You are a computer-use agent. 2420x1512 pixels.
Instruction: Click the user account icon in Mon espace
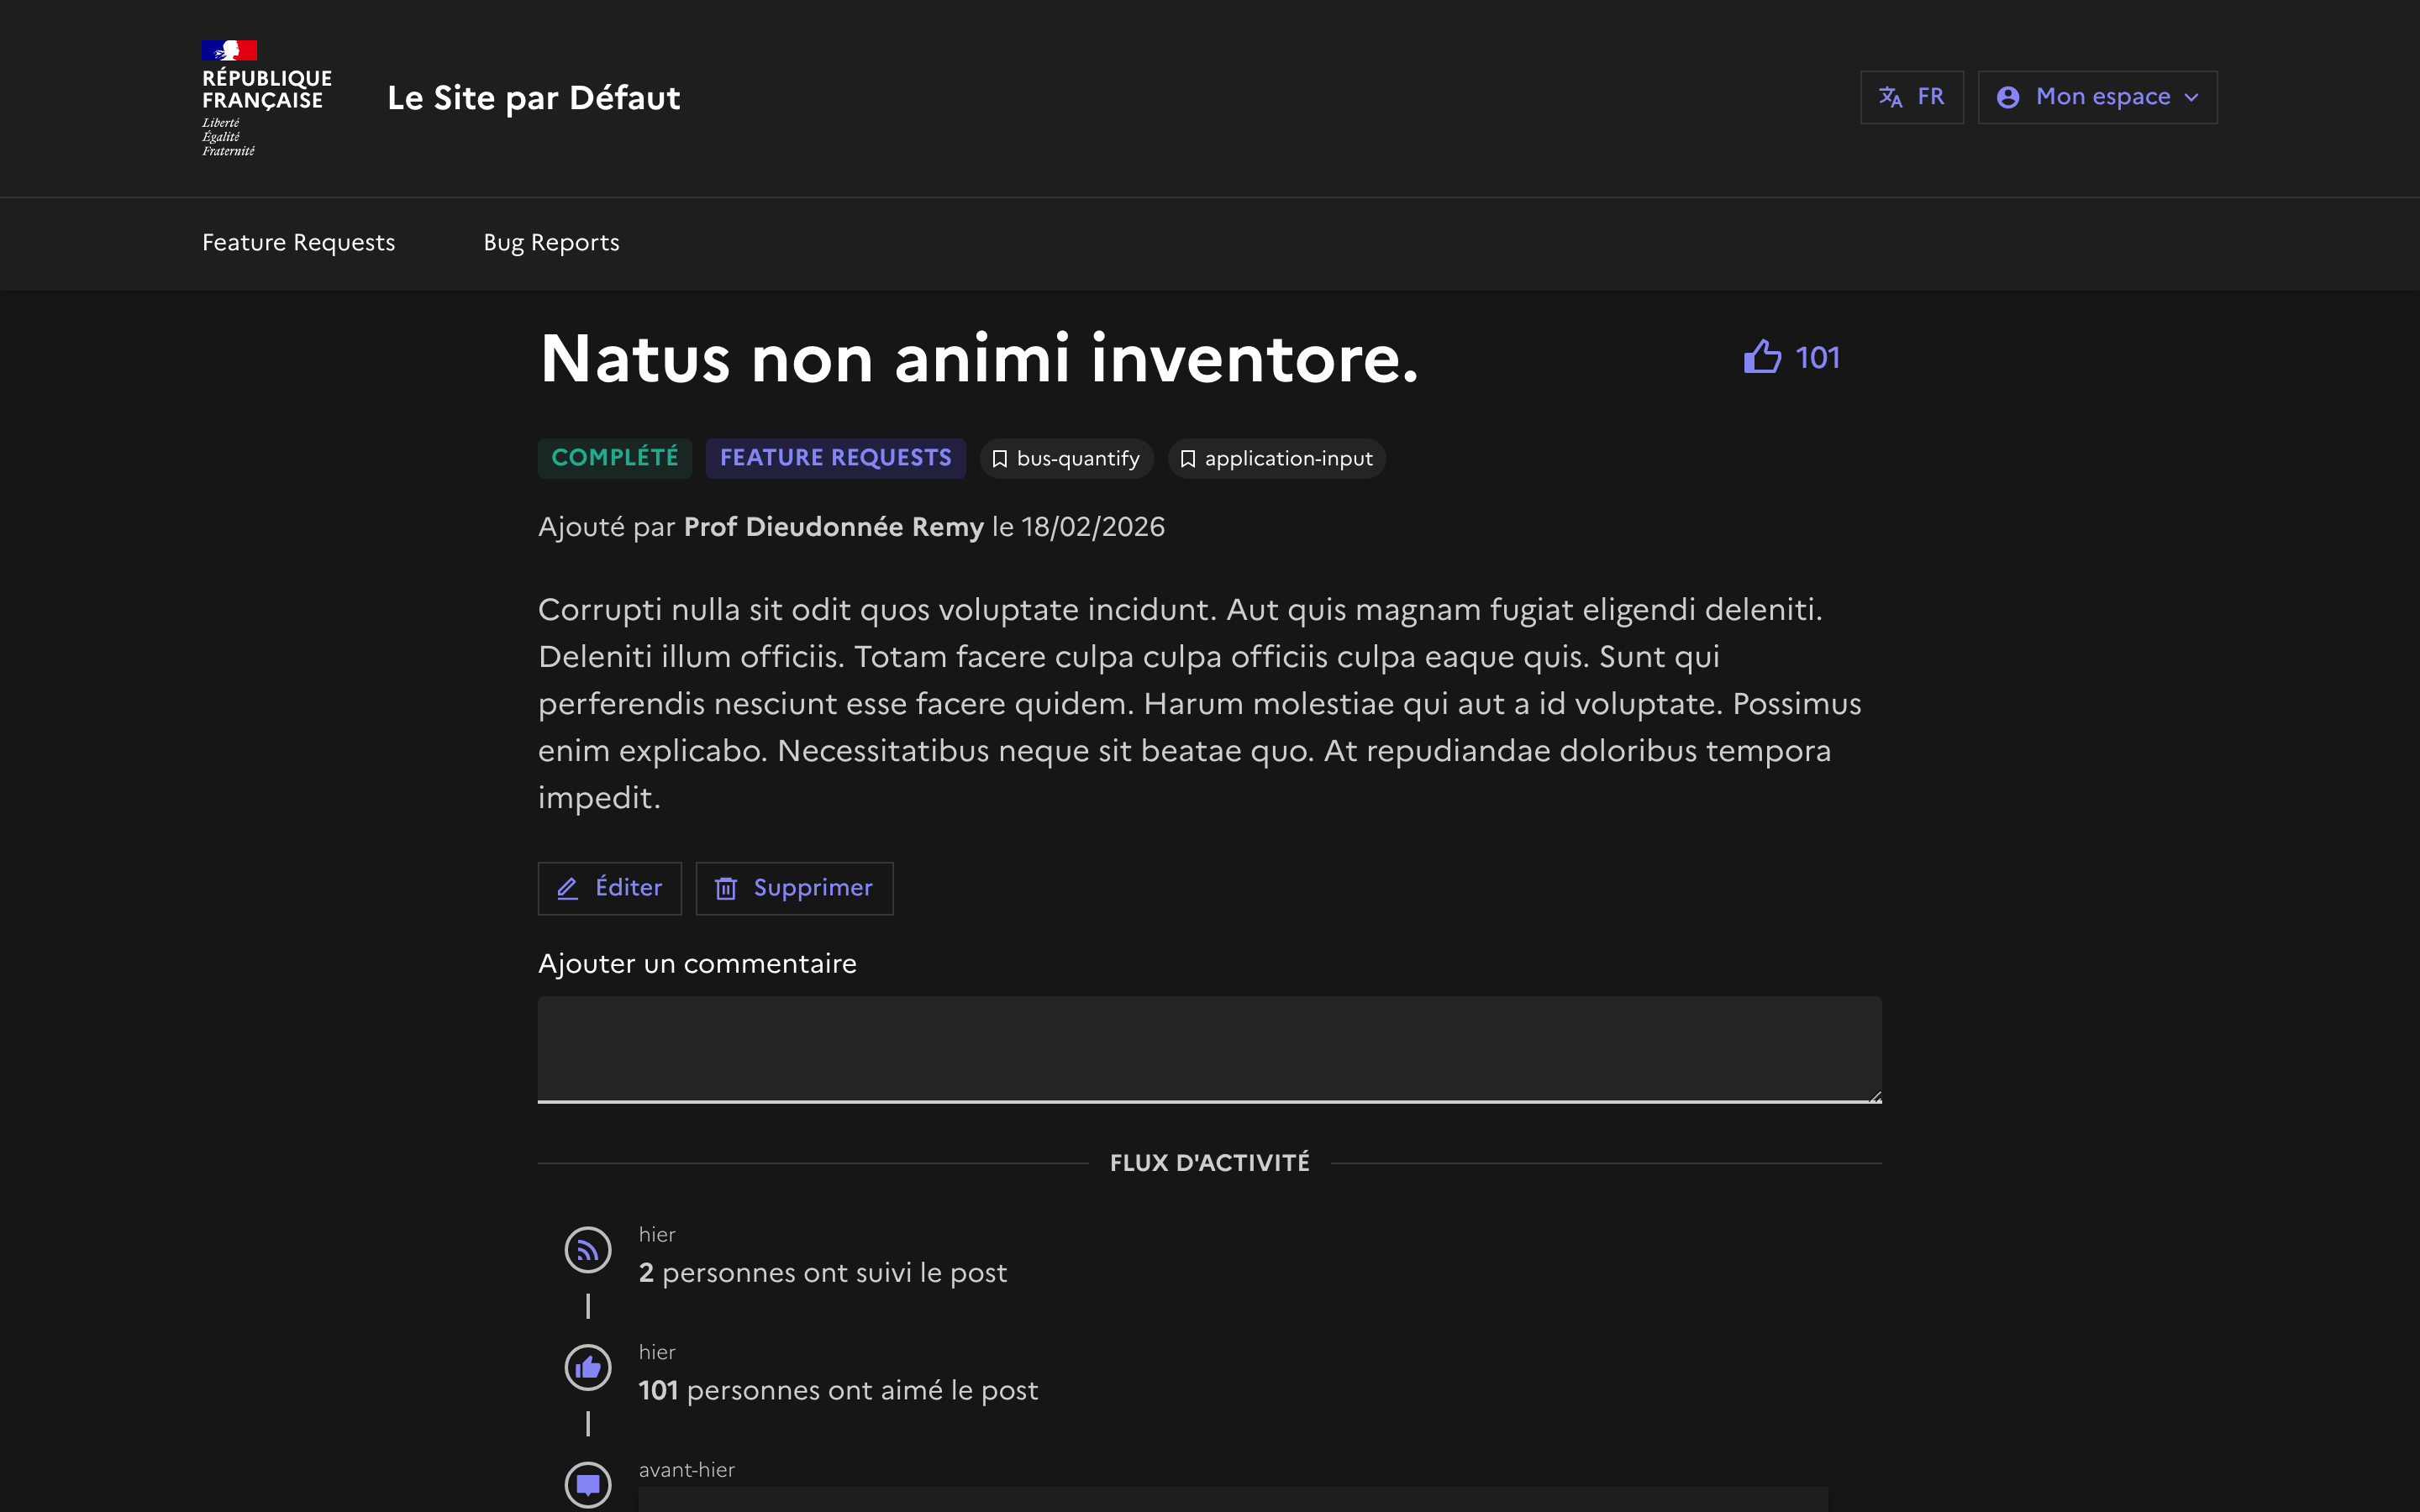click(2007, 97)
